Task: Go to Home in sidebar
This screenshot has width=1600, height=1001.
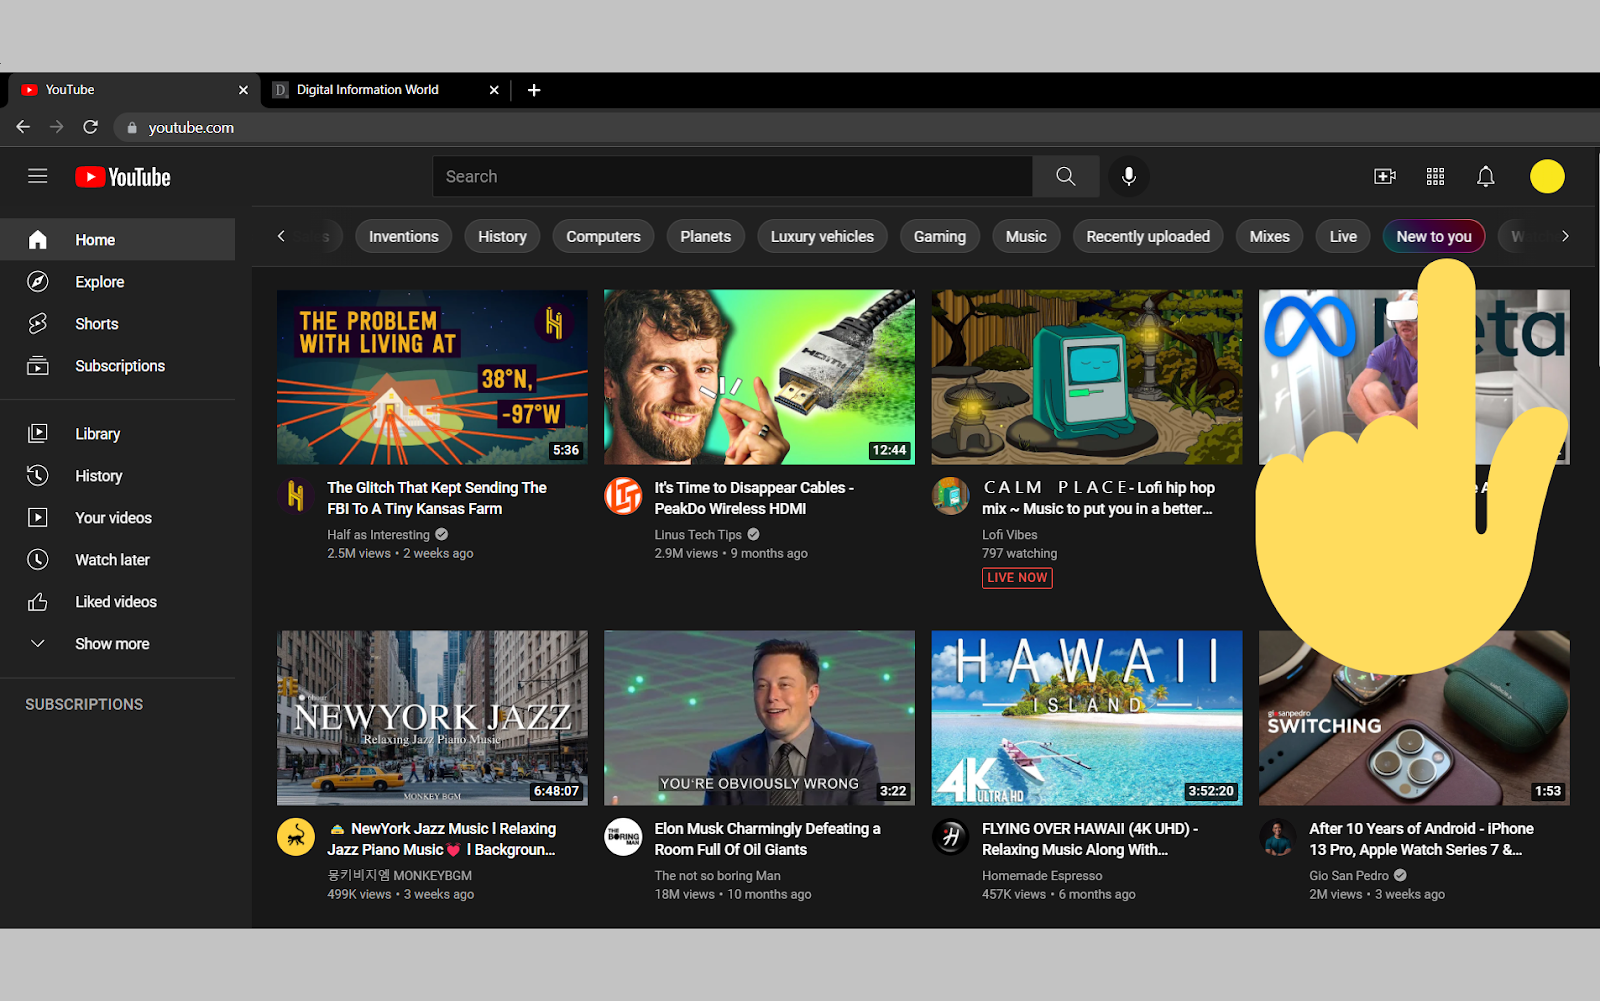Action: (x=118, y=240)
